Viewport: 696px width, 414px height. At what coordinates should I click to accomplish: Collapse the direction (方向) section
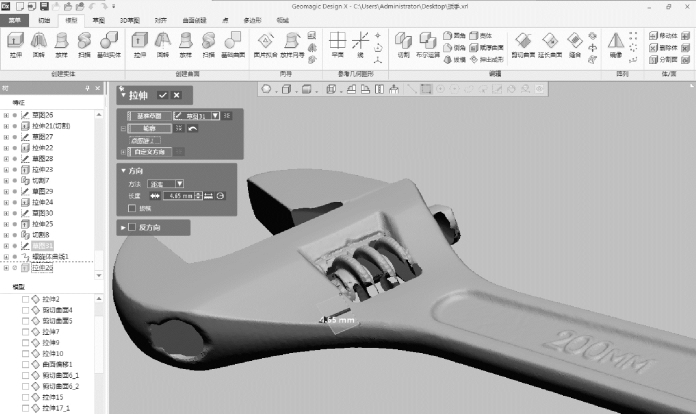pos(123,170)
